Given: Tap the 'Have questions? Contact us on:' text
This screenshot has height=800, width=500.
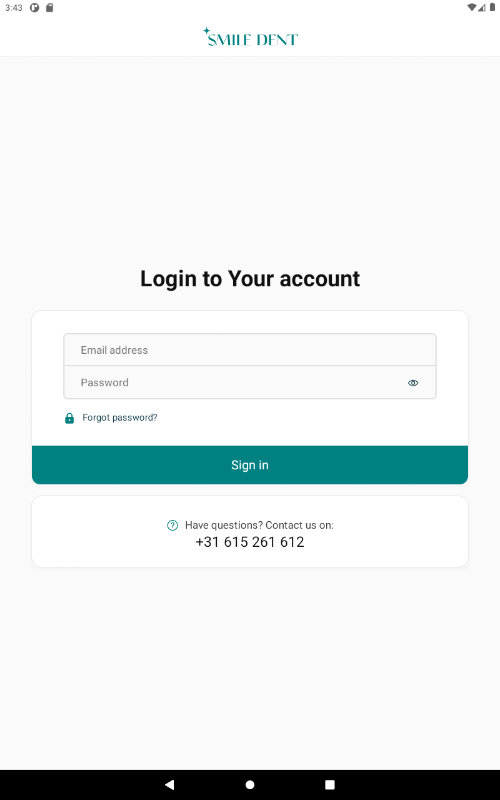Looking at the screenshot, I should tap(259, 525).
